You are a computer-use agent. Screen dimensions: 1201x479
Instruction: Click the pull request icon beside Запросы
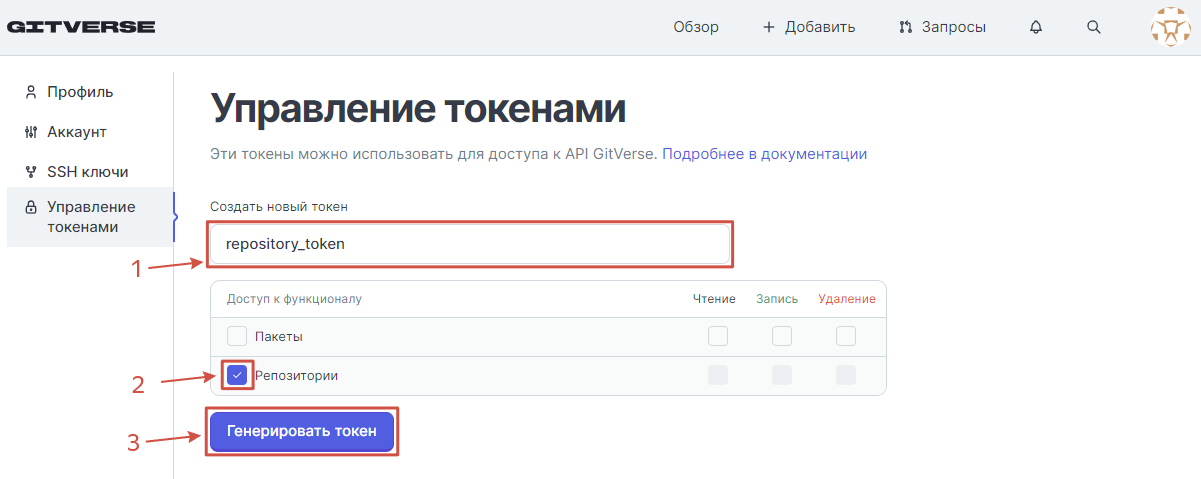[906, 27]
